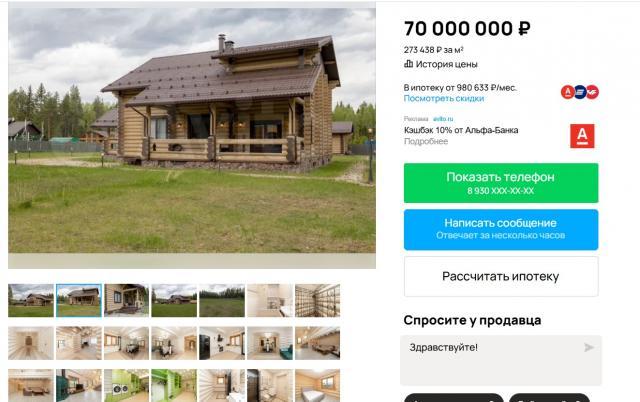Viewport: 640px width, 402px height.
Task: Select the porch close-up thumbnail
Action: (127, 300)
